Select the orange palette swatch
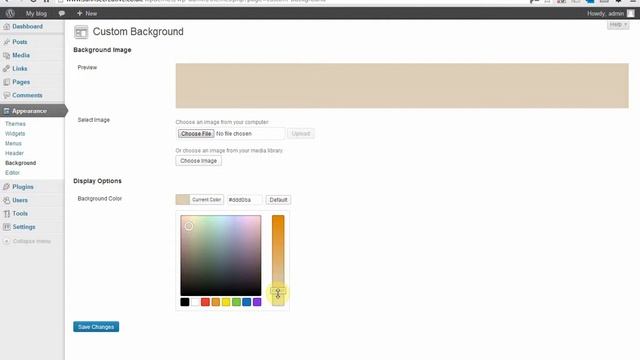This screenshot has width=640, height=360. coord(216,302)
